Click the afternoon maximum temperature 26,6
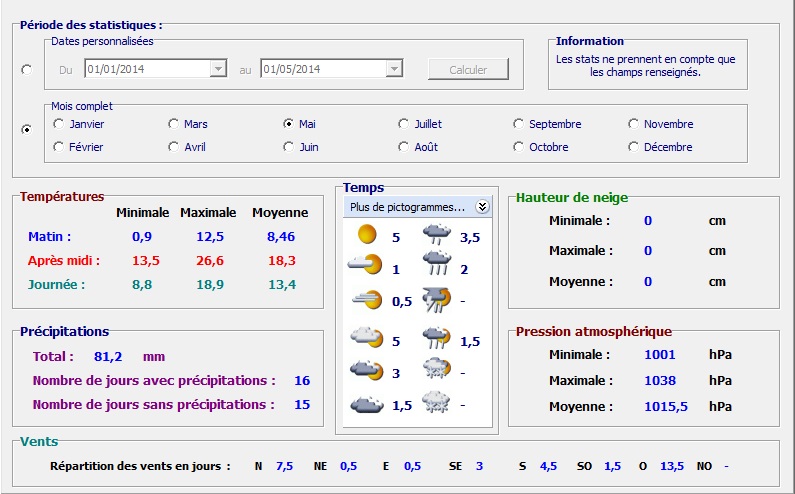795x494 pixels. [210, 261]
